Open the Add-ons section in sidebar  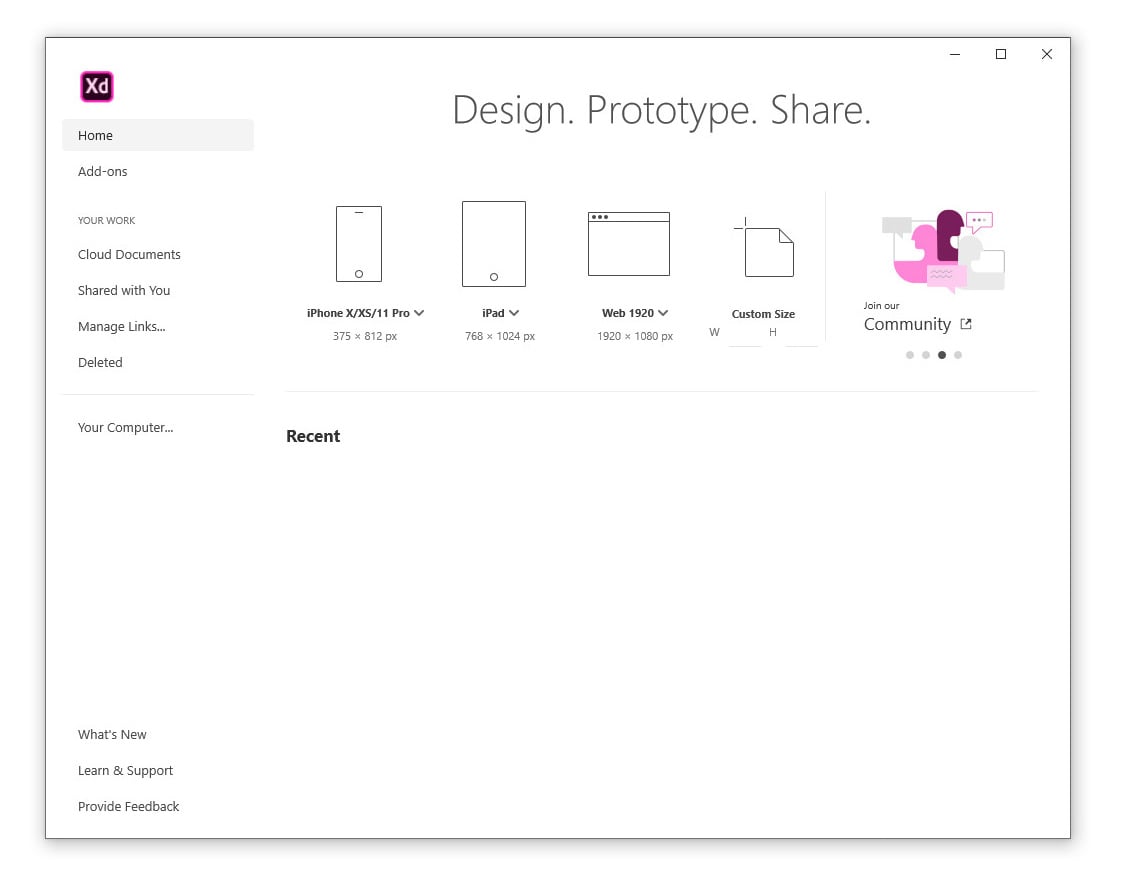[103, 171]
